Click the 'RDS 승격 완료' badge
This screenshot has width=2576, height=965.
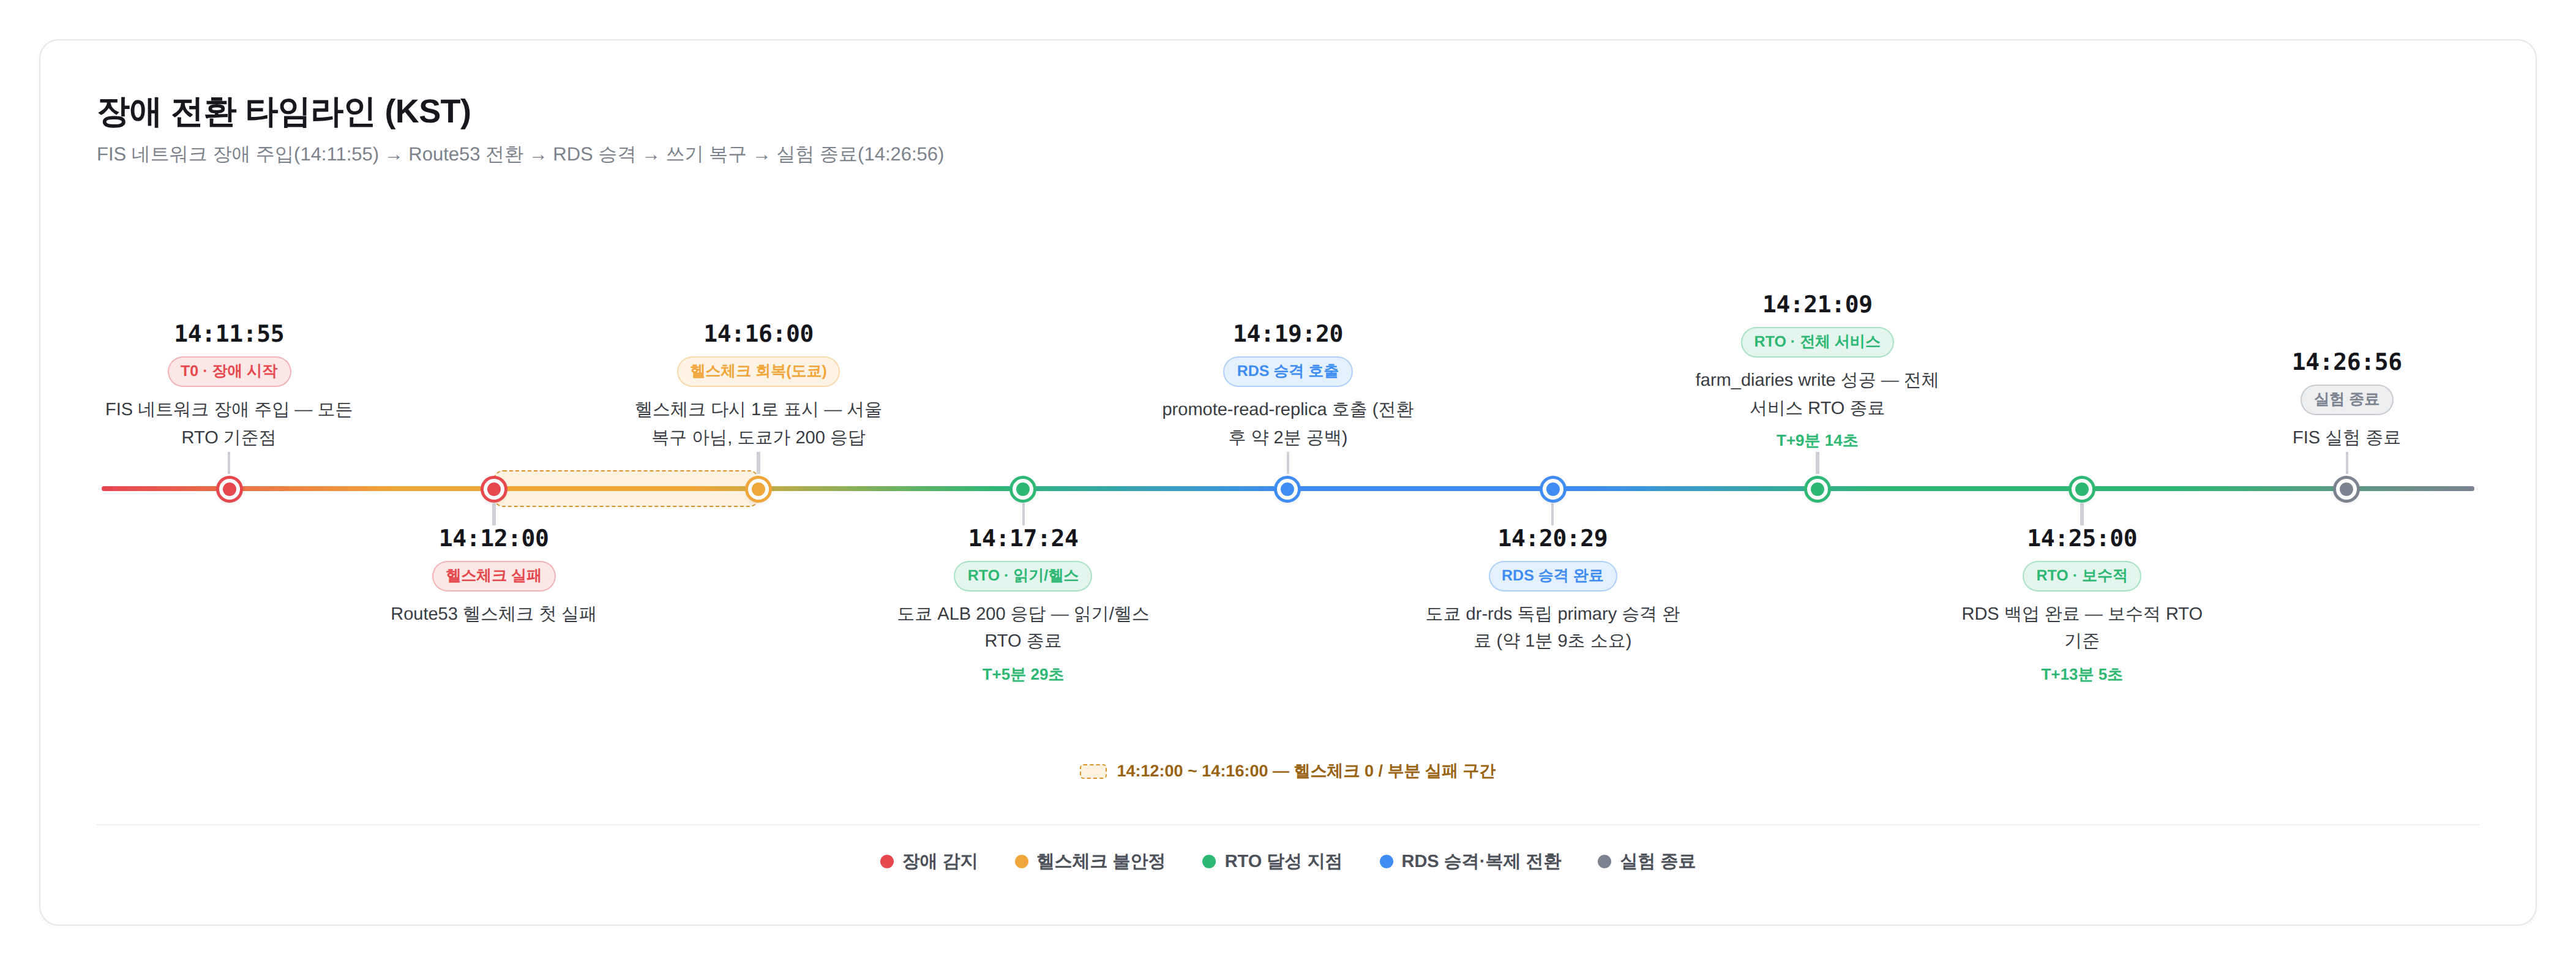point(1552,576)
